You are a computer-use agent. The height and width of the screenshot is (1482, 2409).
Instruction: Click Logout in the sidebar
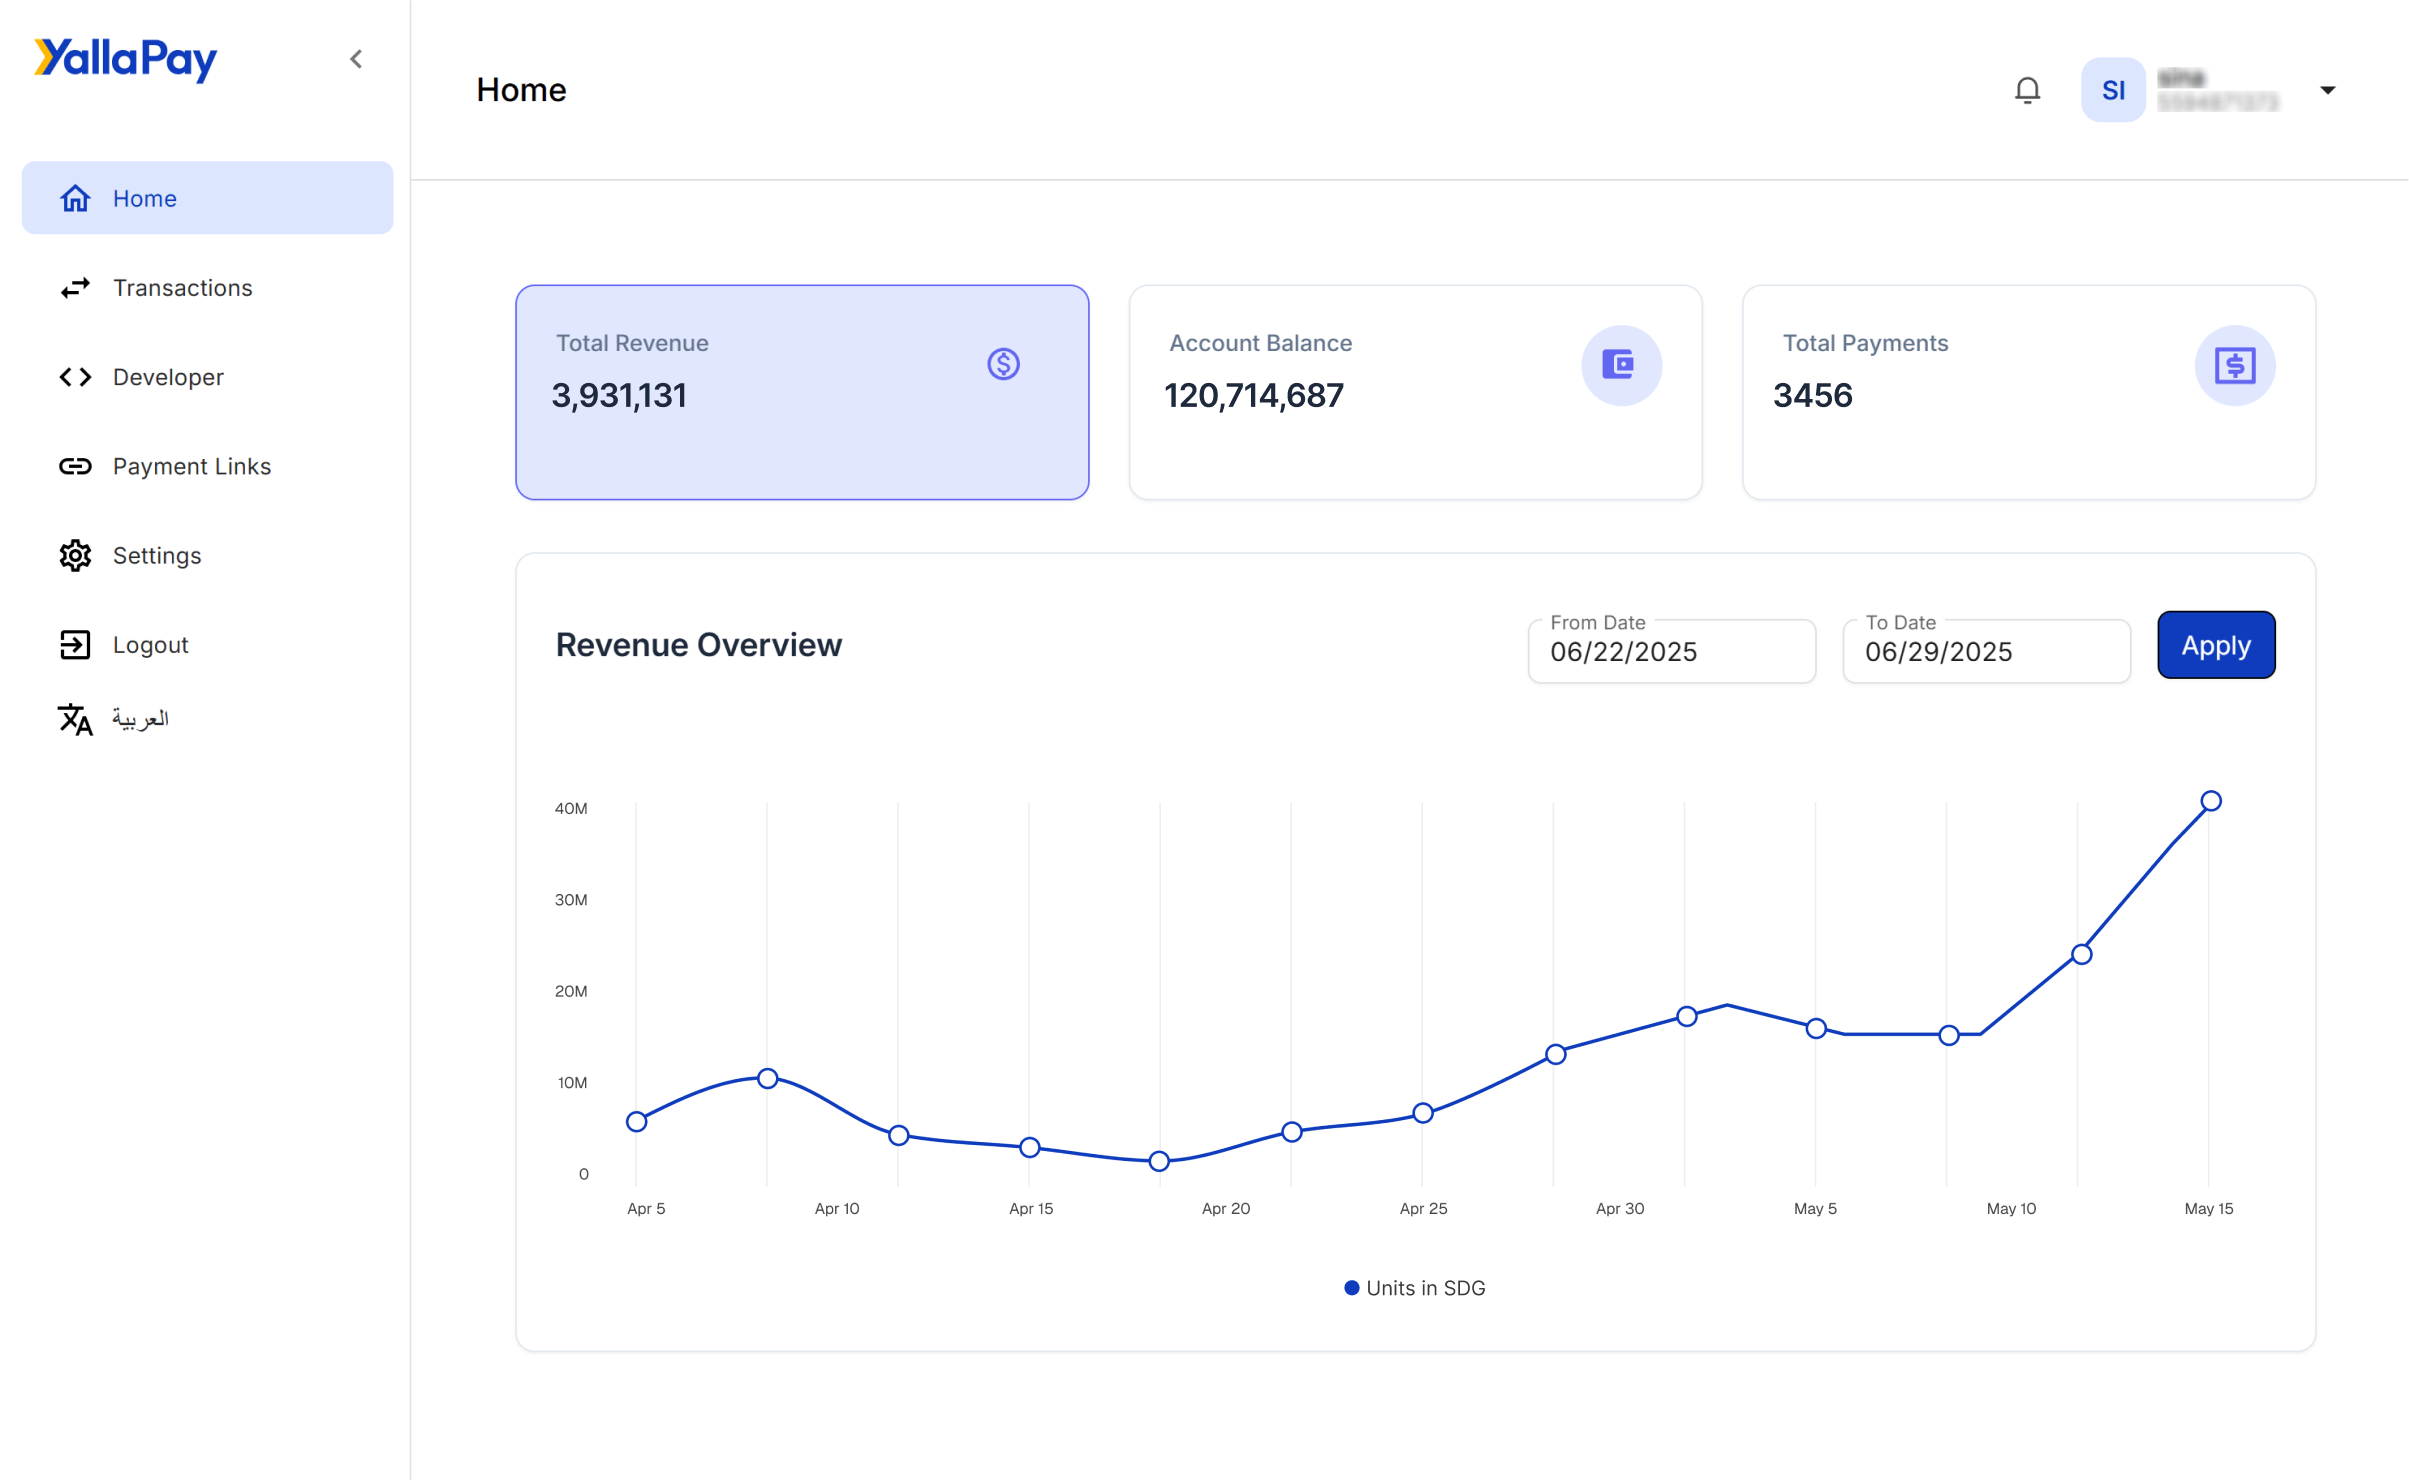[x=150, y=645]
